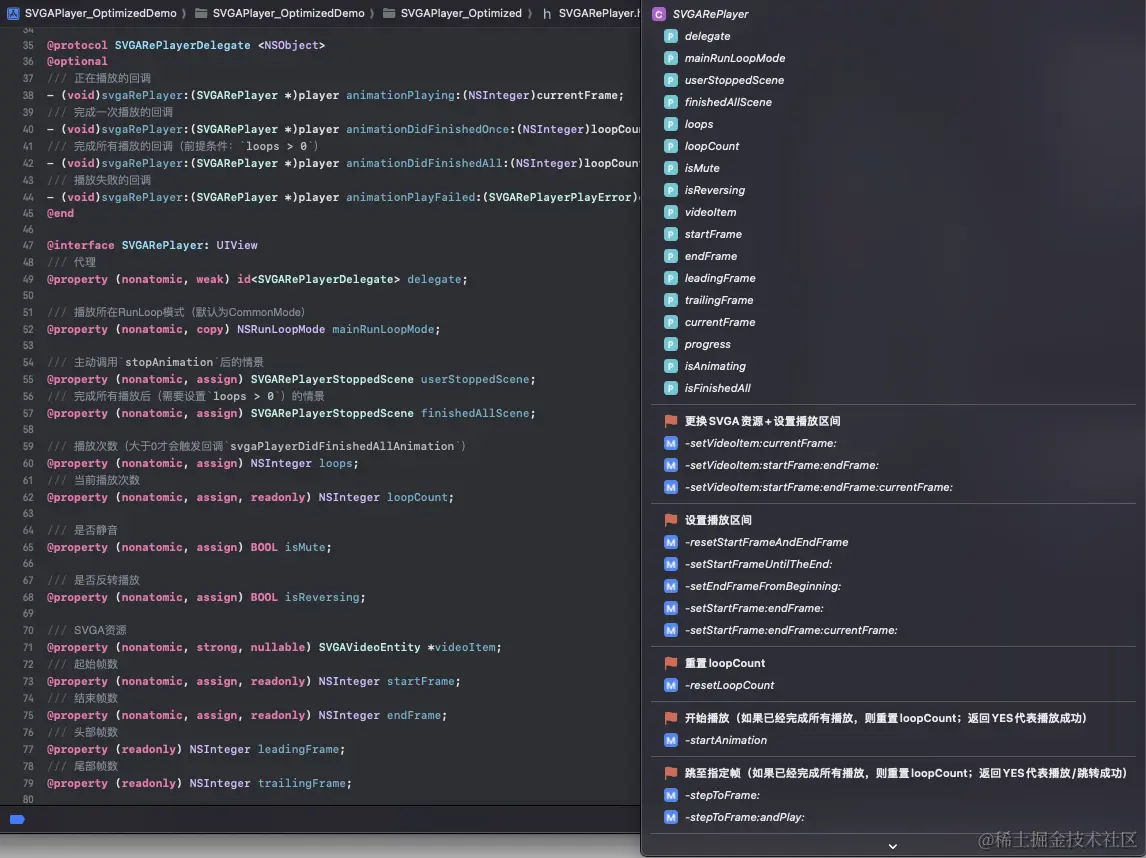
Task: Click the @optional keyword on line 36
Action: 77,61
